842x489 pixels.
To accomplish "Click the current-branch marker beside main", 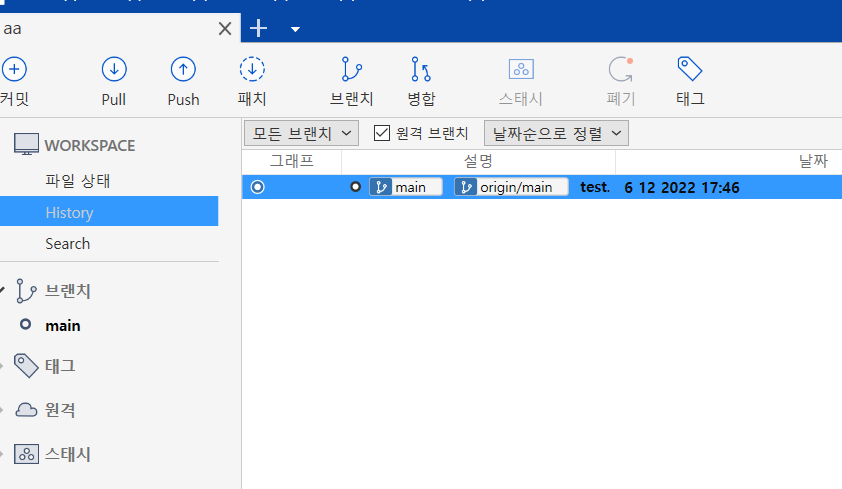I will click(x=25, y=324).
